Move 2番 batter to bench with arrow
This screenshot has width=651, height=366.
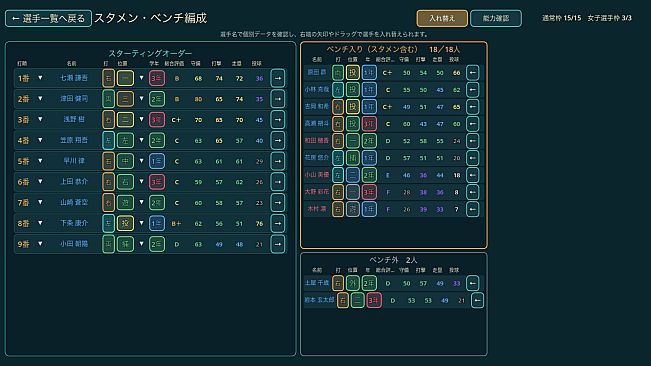pyautogui.click(x=277, y=99)
